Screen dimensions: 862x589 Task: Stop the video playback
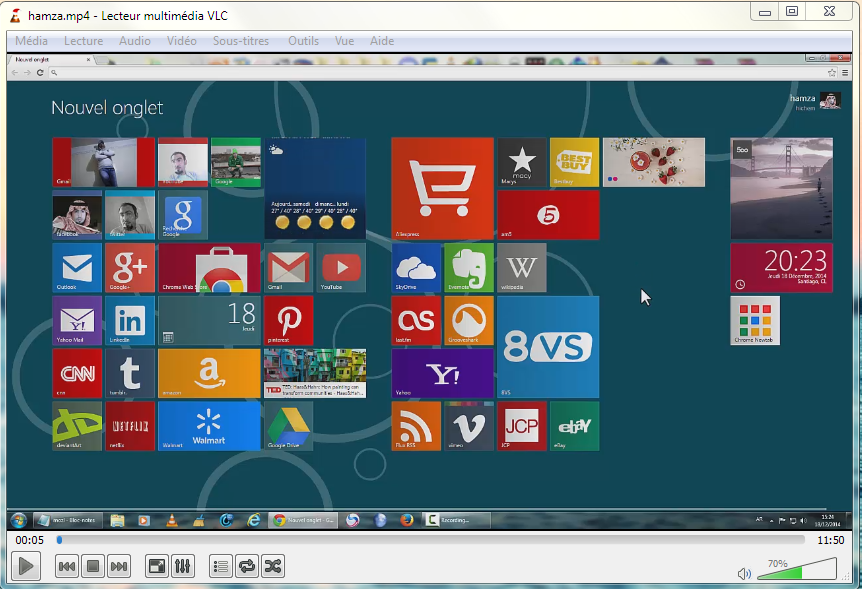(93, 566)
